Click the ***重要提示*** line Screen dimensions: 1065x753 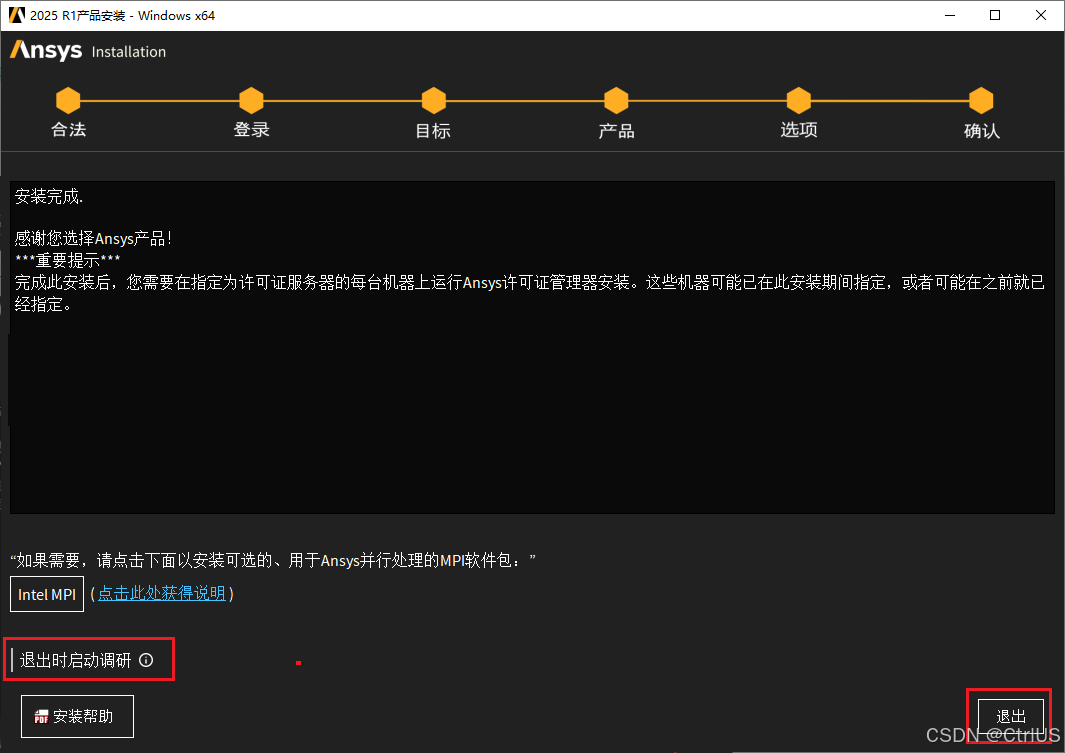tap(67, 260)
